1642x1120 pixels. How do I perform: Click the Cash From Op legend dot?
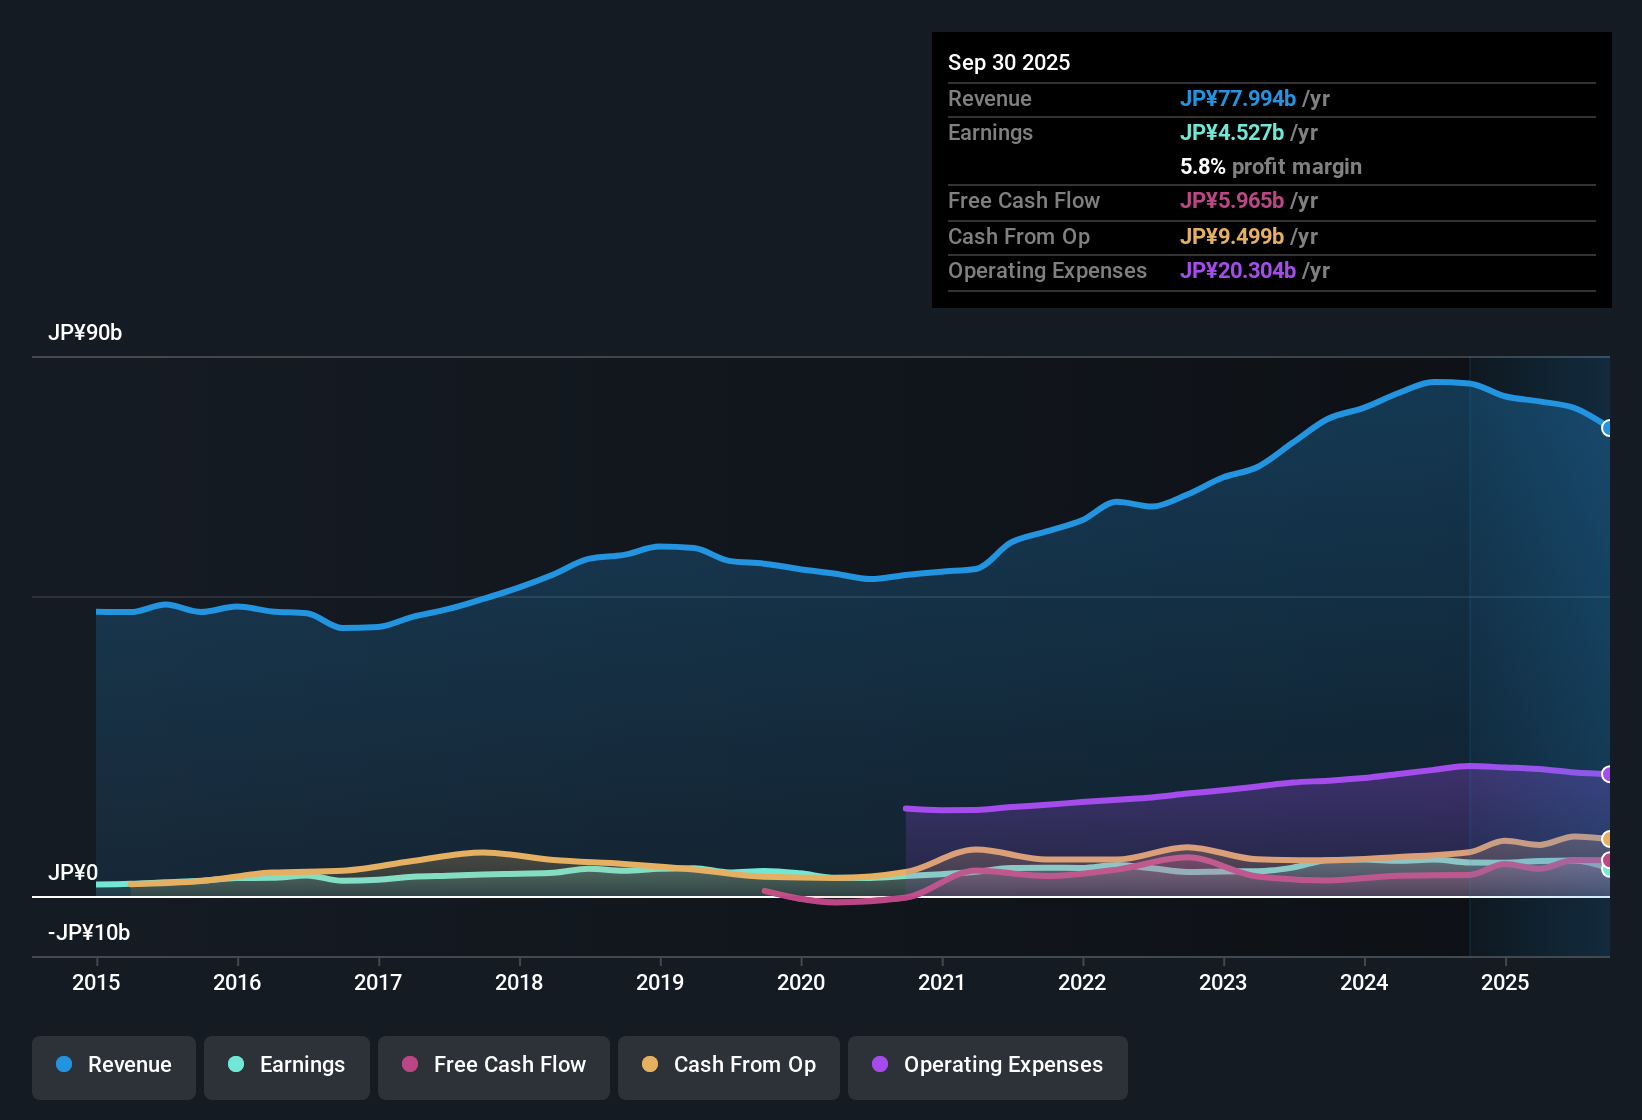click(x=651, y=1065)
